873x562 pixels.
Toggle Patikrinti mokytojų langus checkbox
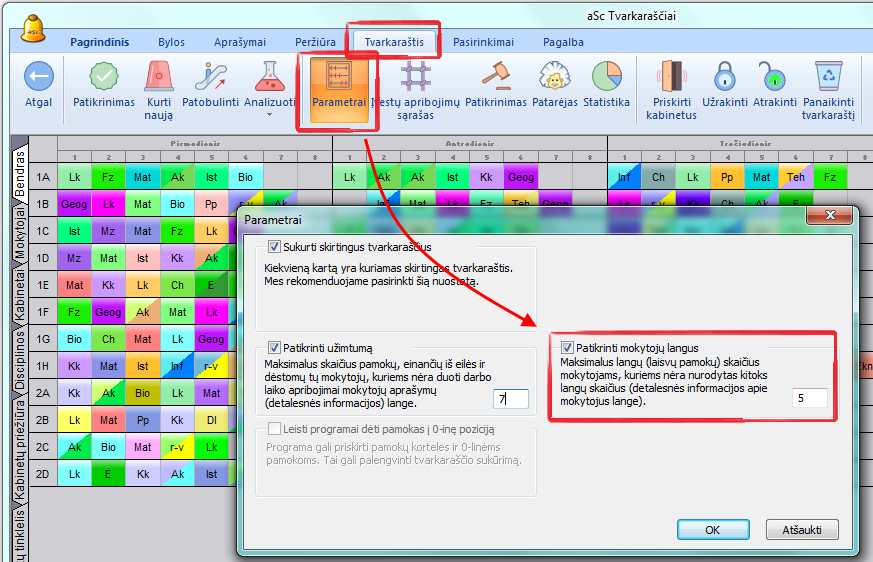pyautogui.click(x=567, y=348)
